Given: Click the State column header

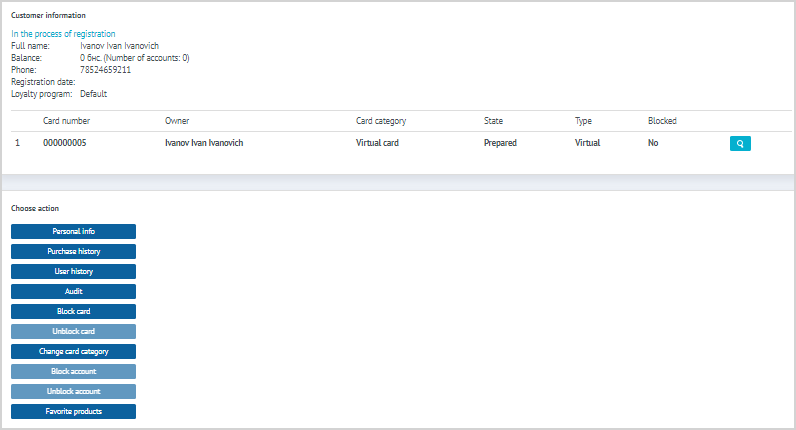Looking at the screenshot, I should coord(493,121).
